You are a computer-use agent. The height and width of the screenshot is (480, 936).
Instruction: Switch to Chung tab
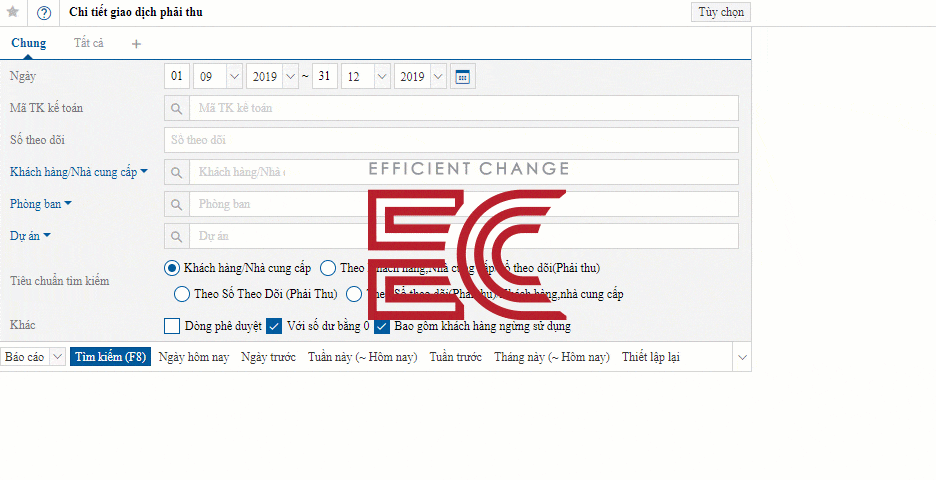click(29, 43)
